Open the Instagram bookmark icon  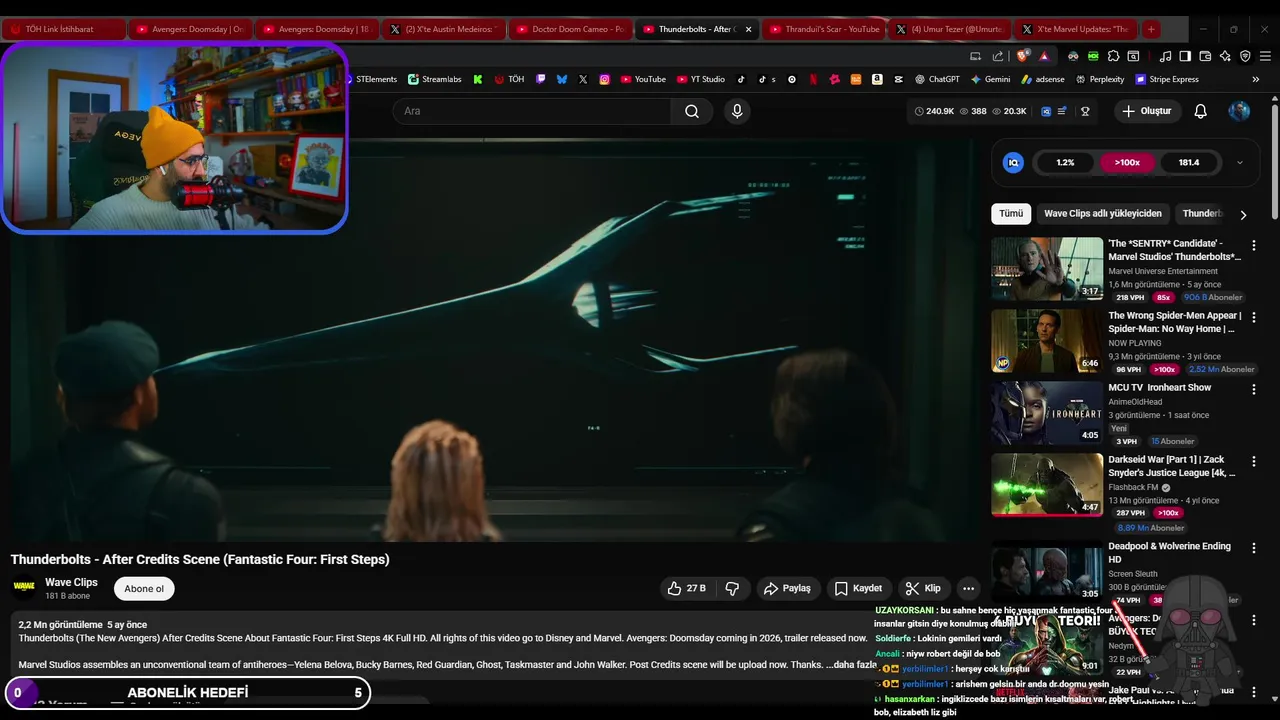click(x=604, y=79)
